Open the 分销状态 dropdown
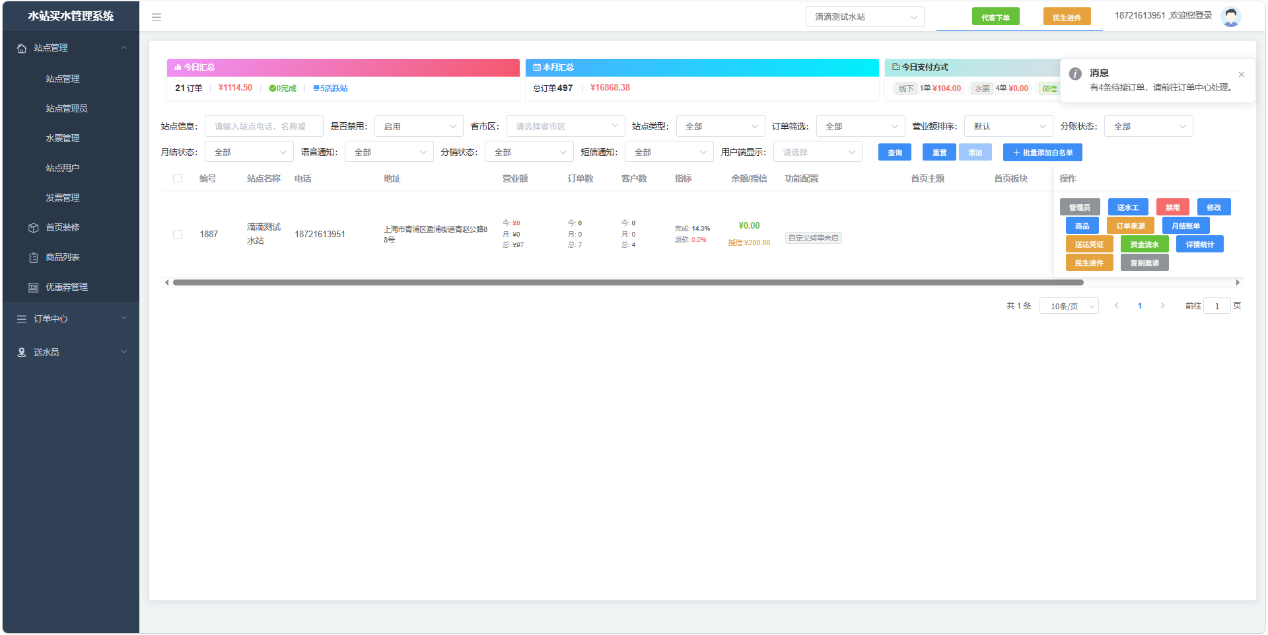Image resolution: width=1268 pixels, height=635 pixels. click(529, 152)
